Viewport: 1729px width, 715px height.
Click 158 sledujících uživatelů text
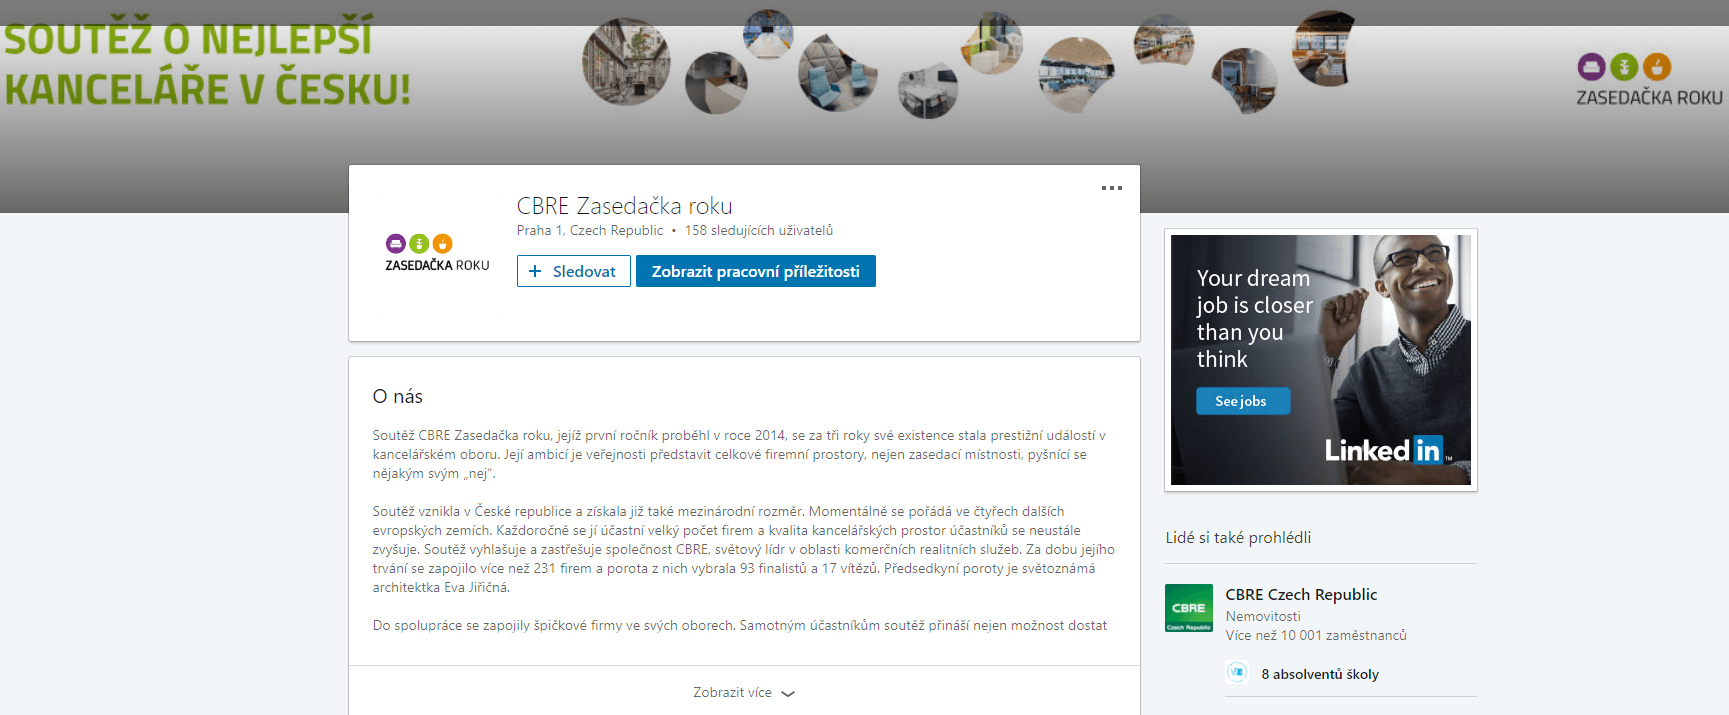[x=758, y=231]
